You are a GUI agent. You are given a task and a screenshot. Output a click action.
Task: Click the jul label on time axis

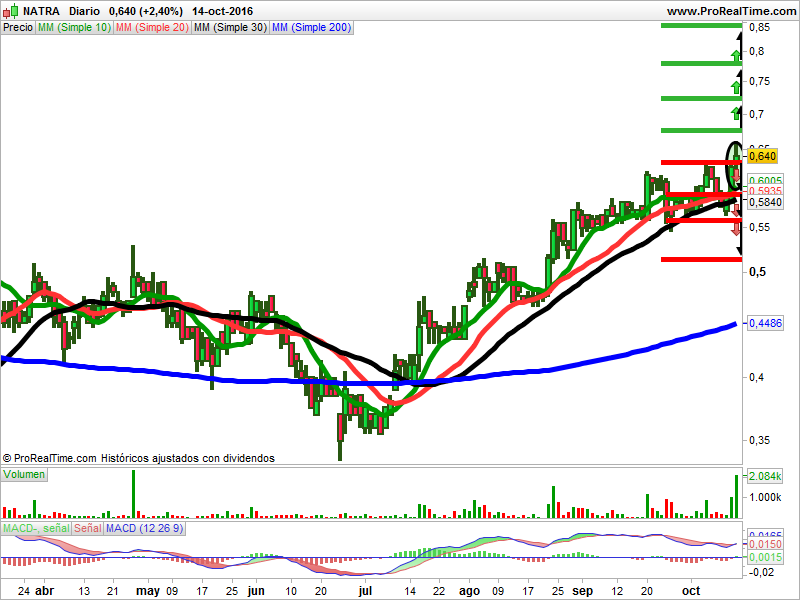pos(365,591)
